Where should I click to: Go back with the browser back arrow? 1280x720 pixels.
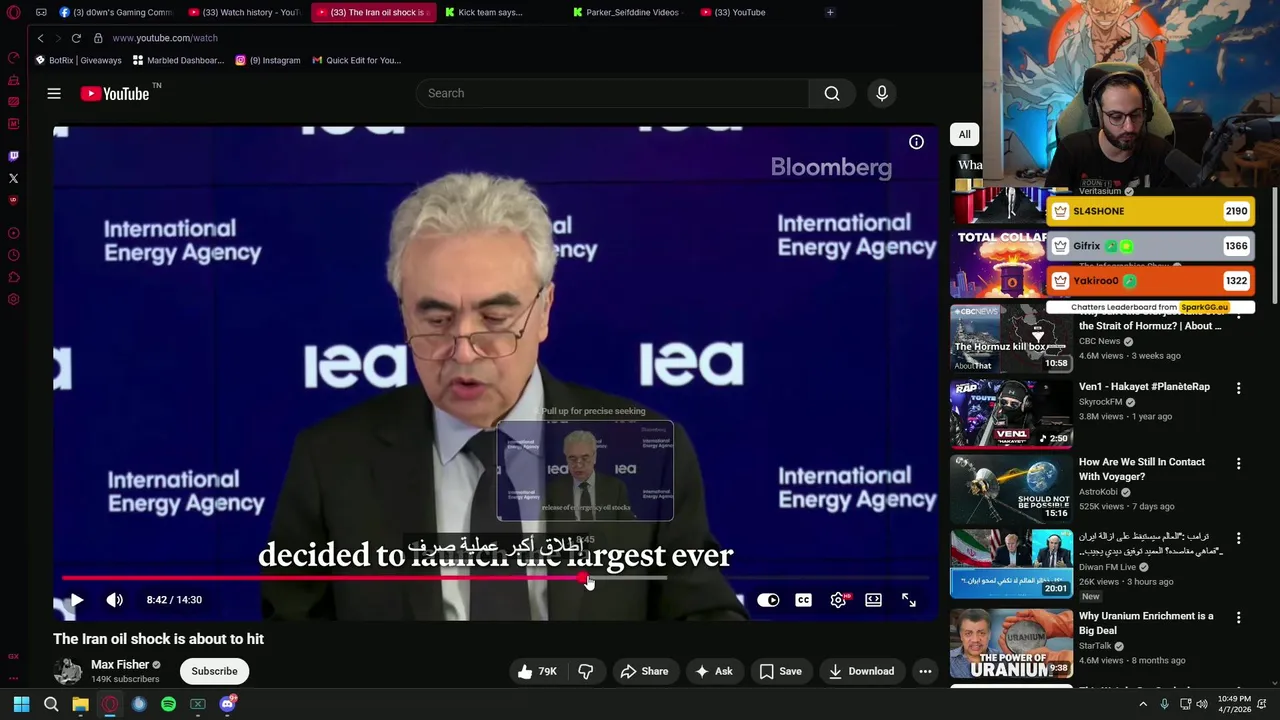click(40, 38)
